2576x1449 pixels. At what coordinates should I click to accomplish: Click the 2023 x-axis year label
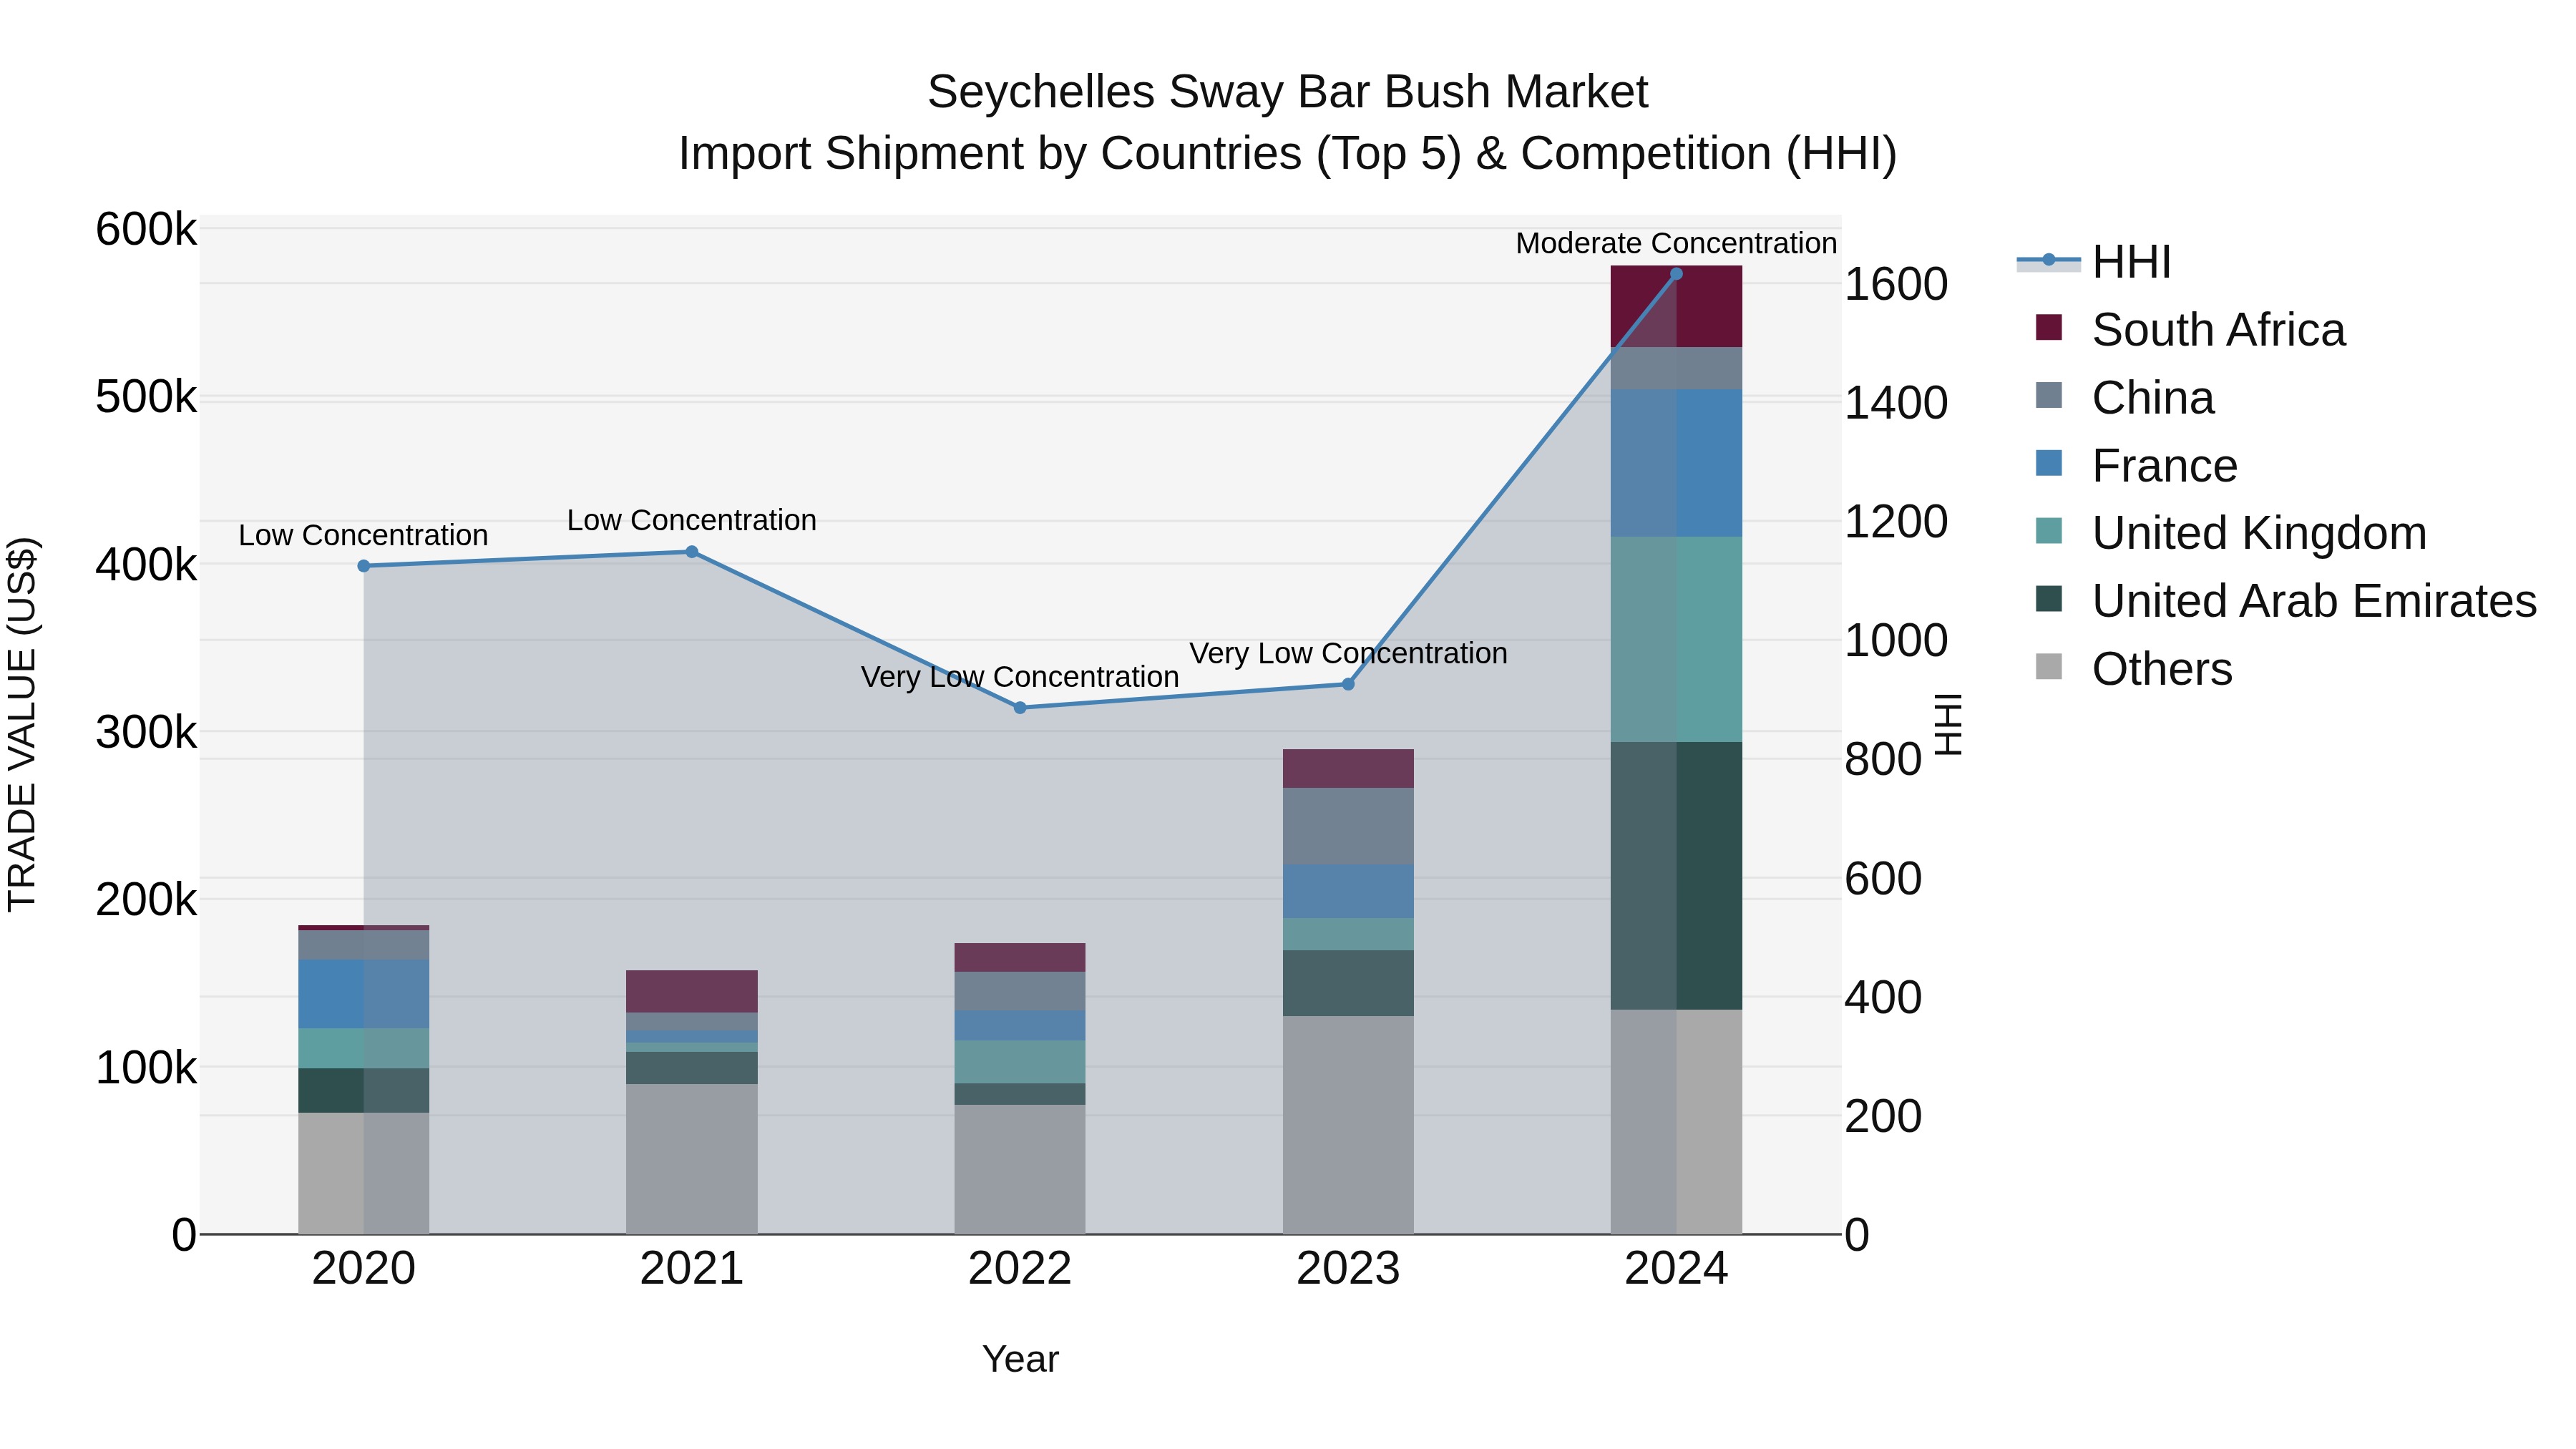click(x=1348, y=1269)
